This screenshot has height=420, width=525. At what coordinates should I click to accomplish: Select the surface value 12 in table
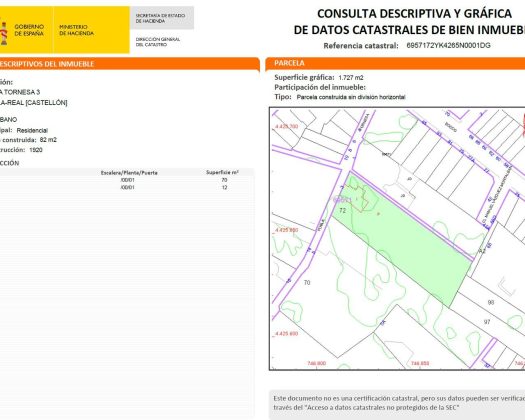point(224,188)
